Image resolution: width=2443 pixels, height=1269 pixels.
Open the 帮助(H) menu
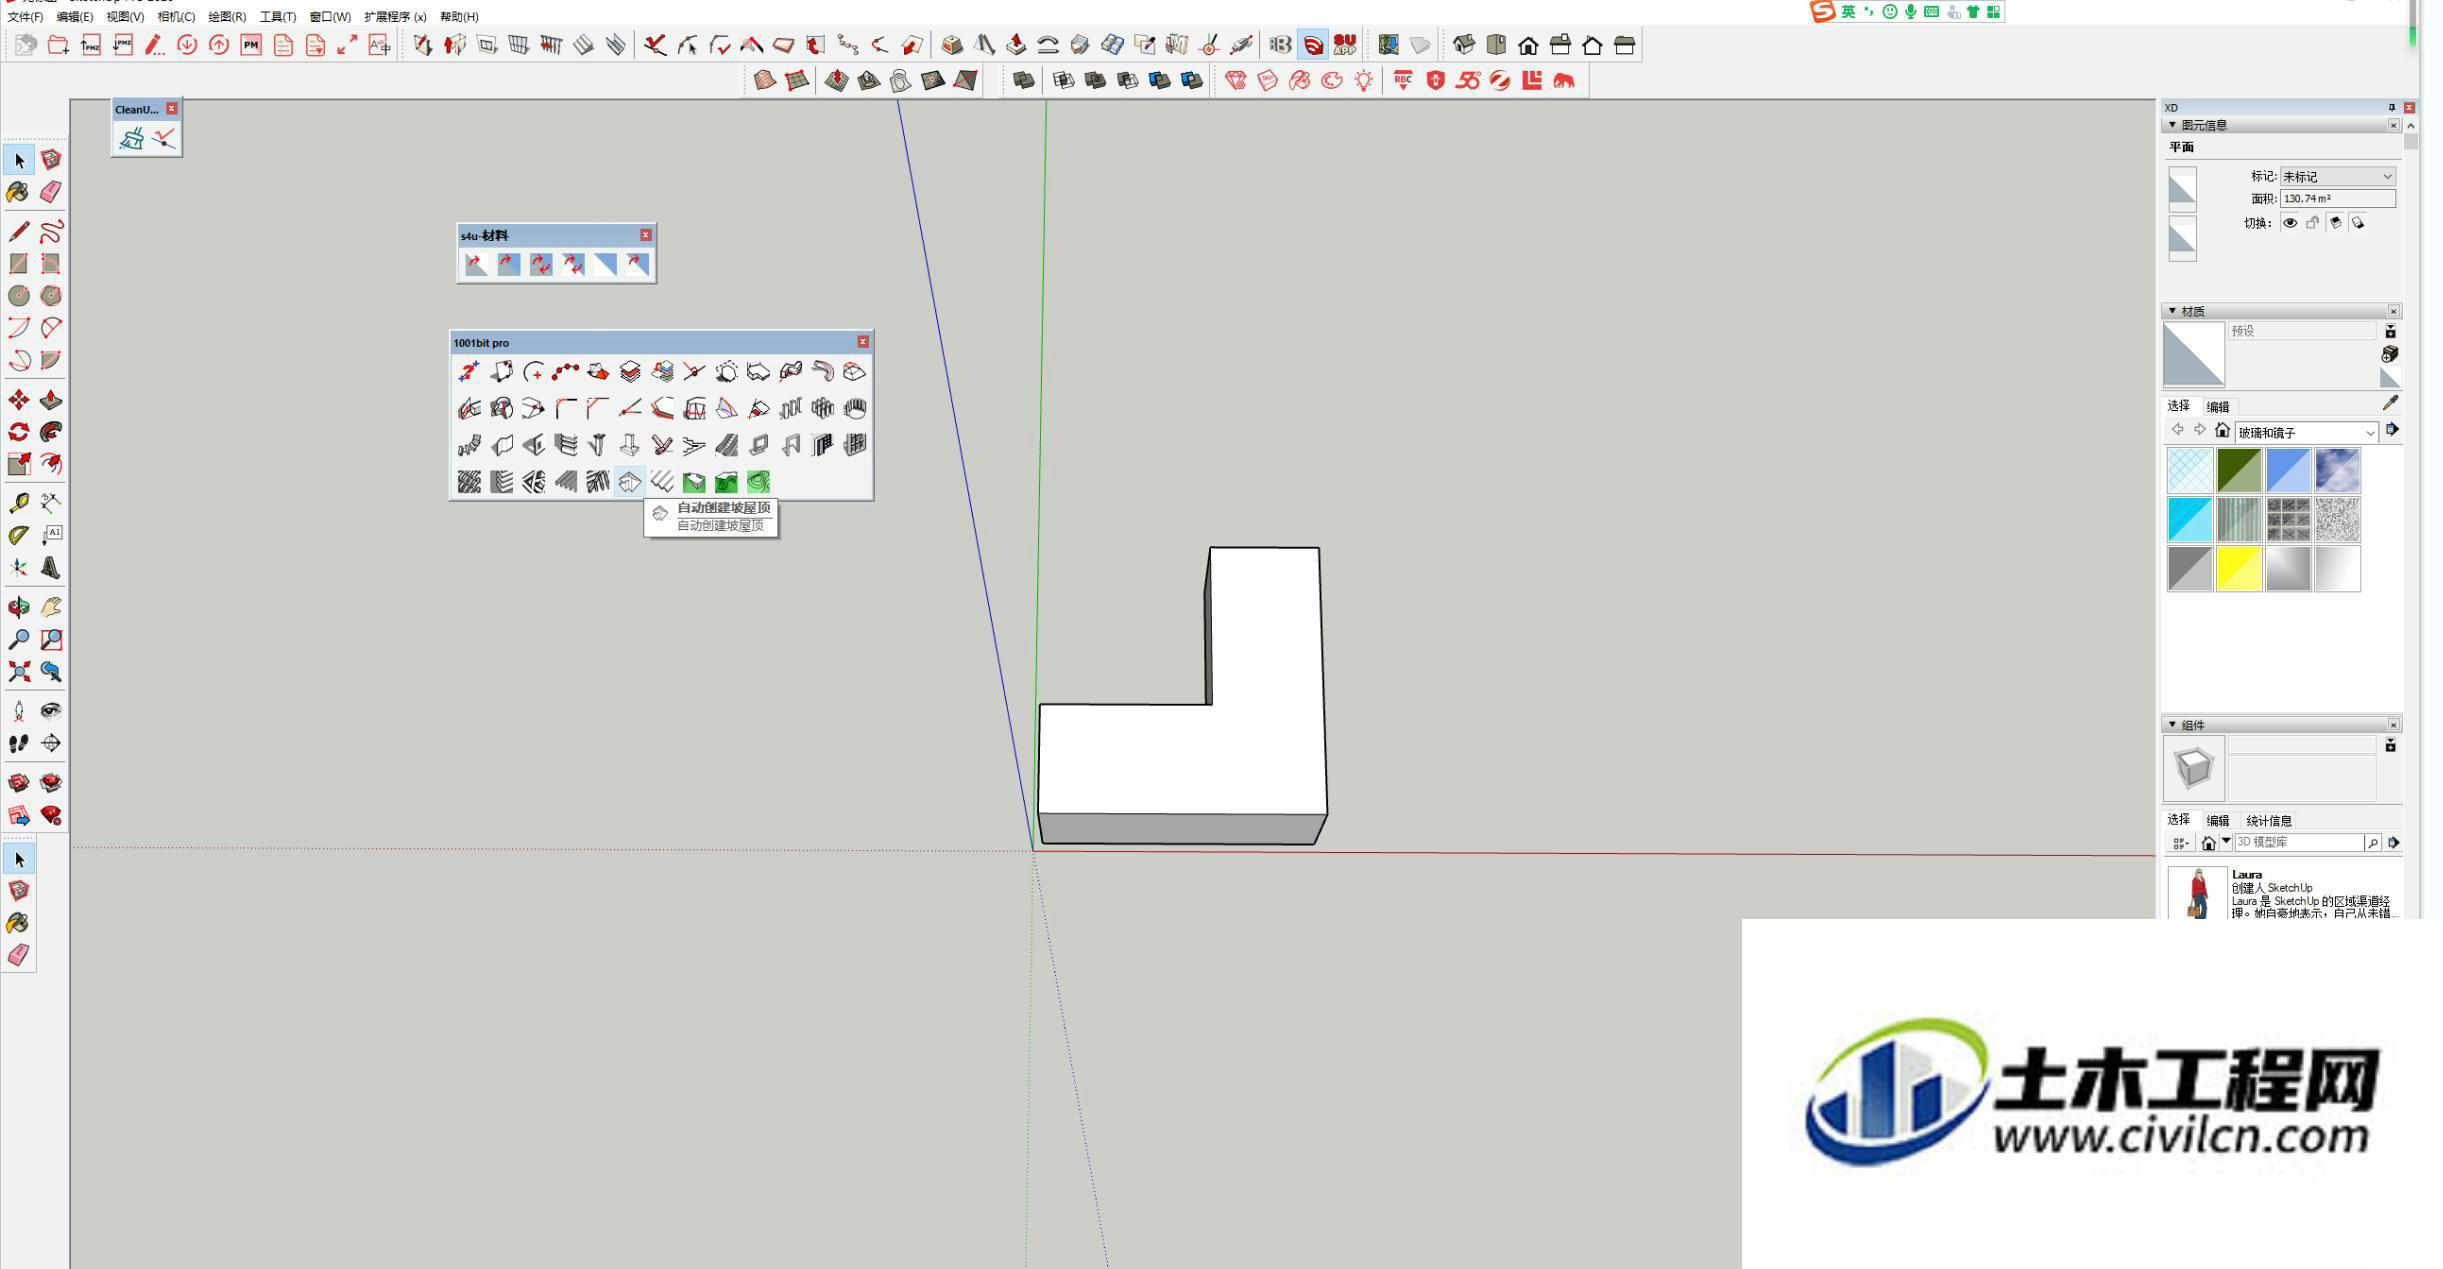(x=459, y=17)
